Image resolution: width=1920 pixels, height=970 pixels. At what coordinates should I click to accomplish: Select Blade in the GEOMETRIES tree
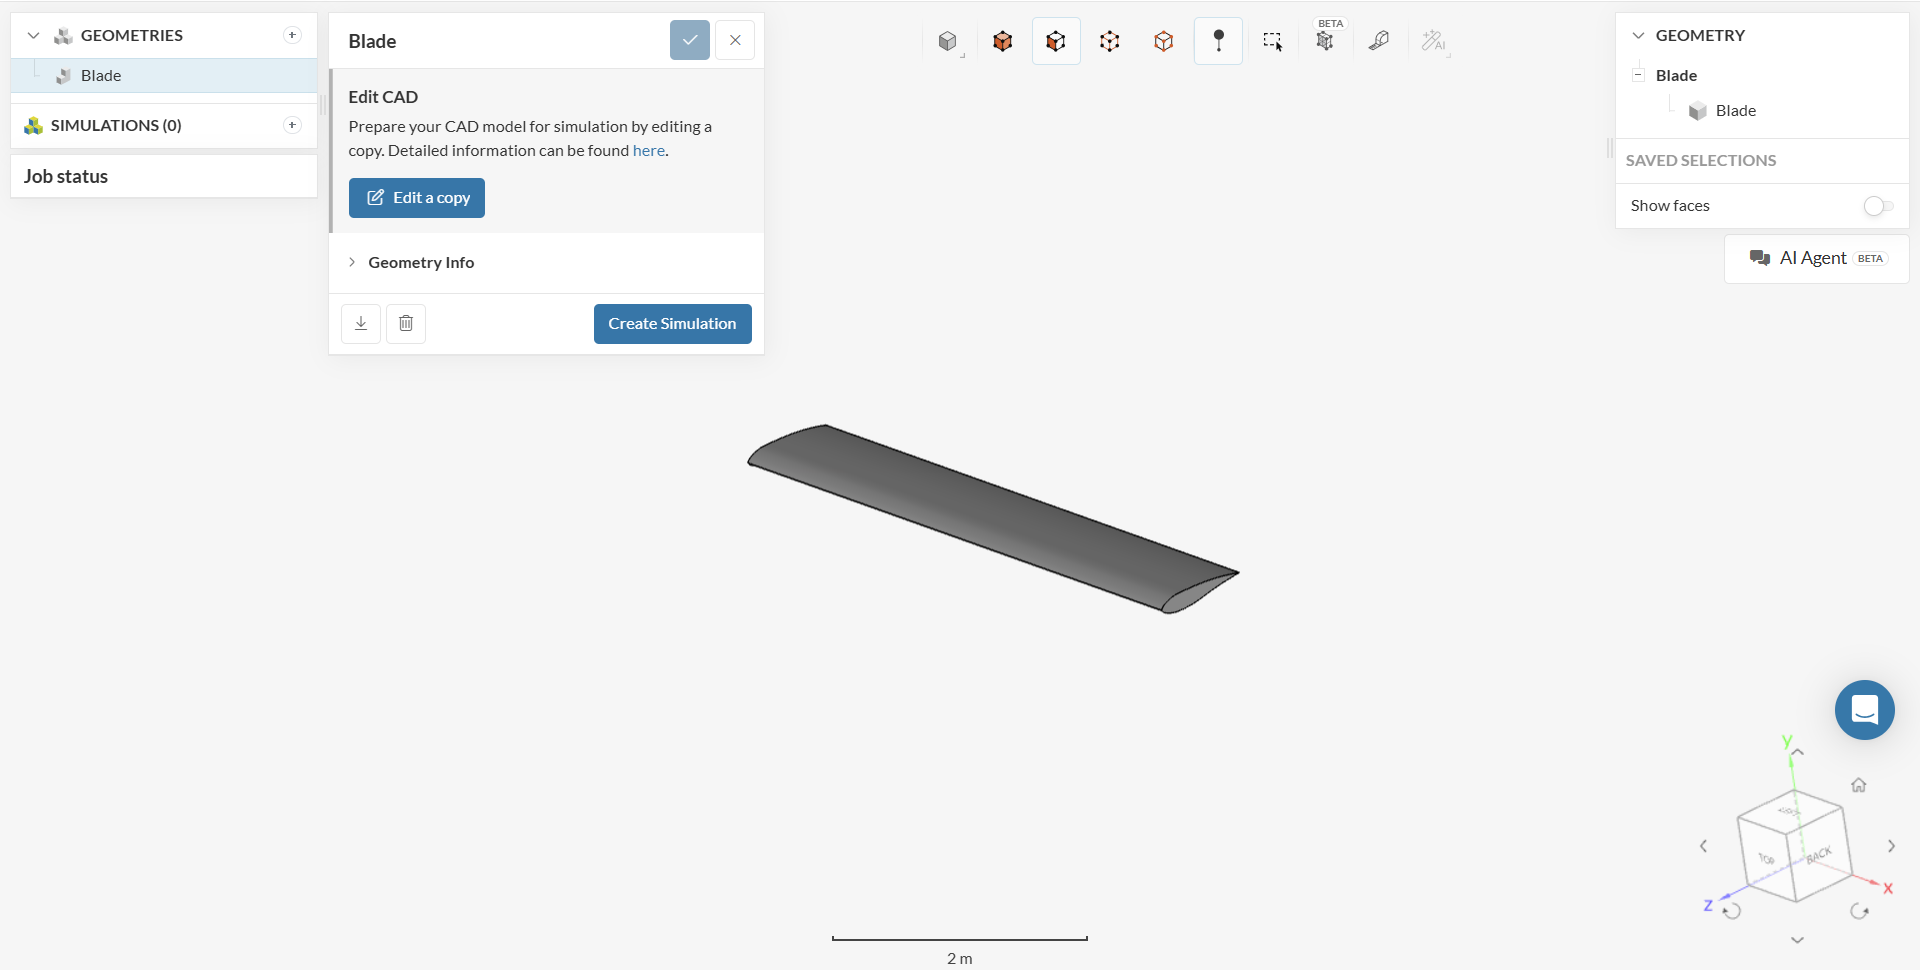point(101,76)
